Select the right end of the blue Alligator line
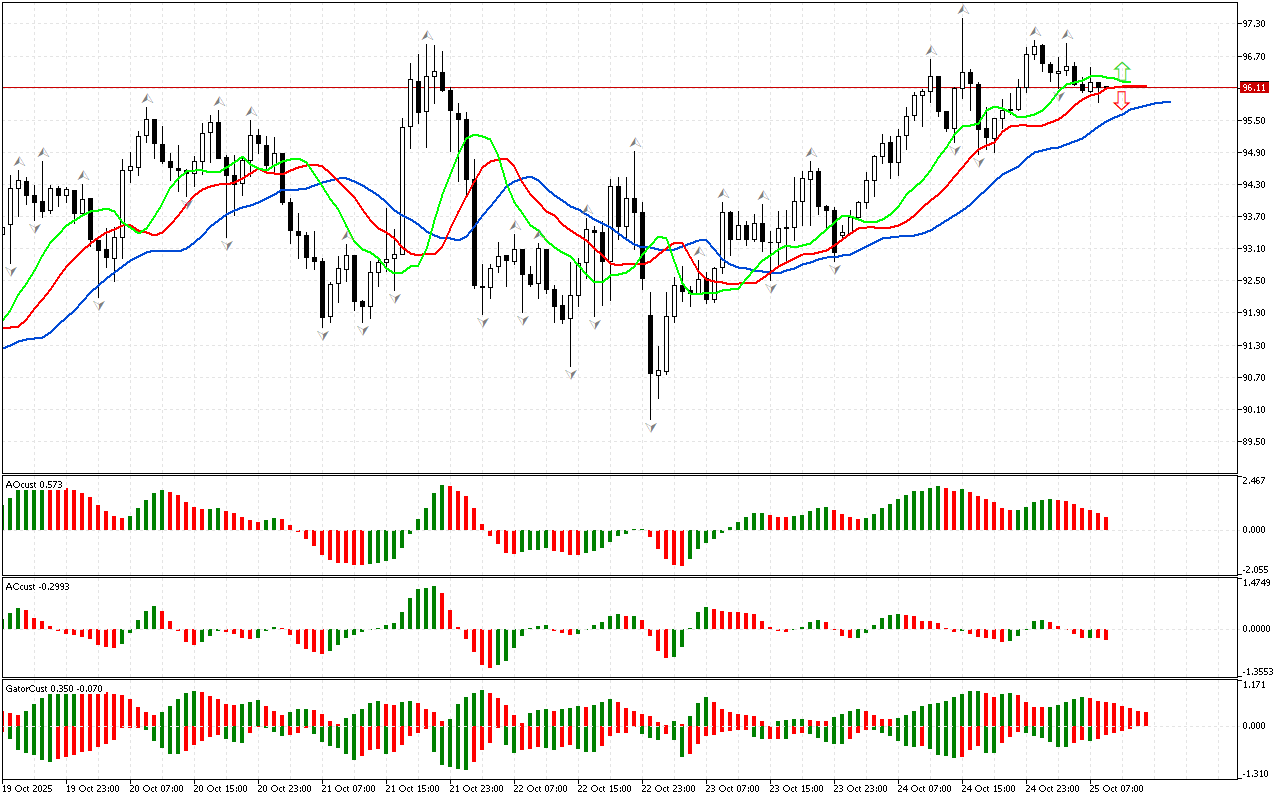Viewport: 1280px width, 800px height. pyautogui.click(x=1169, y=102)
